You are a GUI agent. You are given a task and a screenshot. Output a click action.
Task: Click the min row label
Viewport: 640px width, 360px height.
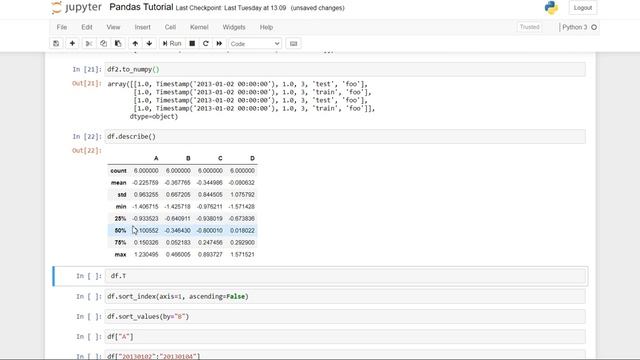click(x=121, y=207)
